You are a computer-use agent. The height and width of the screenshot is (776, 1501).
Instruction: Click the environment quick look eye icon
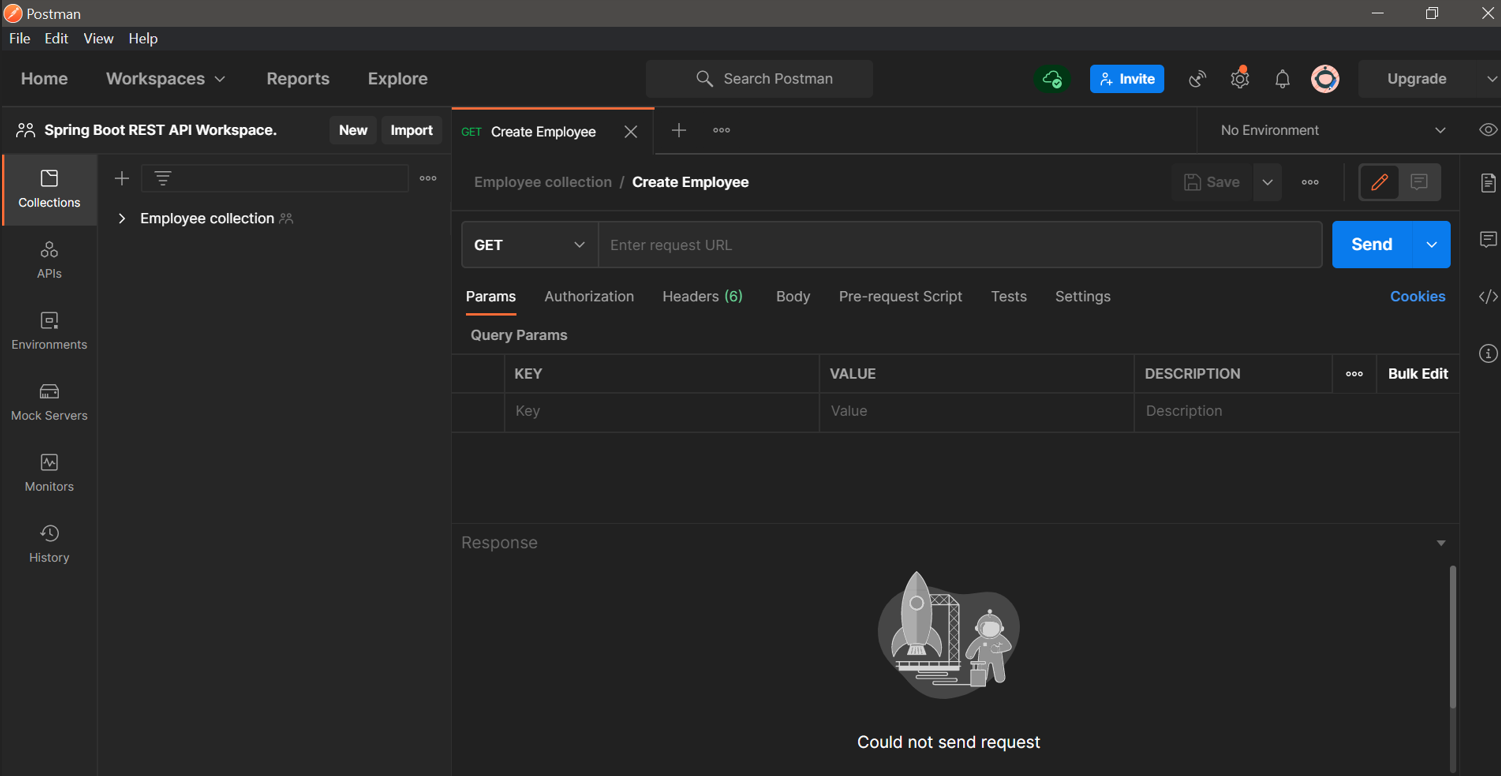(1488, 130)
